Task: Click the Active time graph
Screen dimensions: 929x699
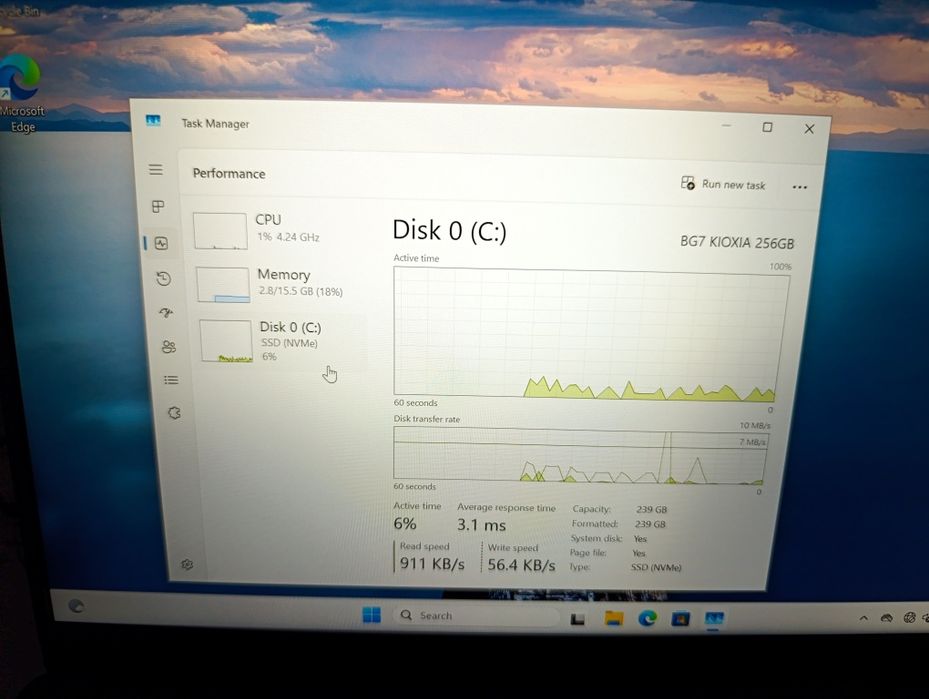Action: pyautogui.click(x=591, y=334)
